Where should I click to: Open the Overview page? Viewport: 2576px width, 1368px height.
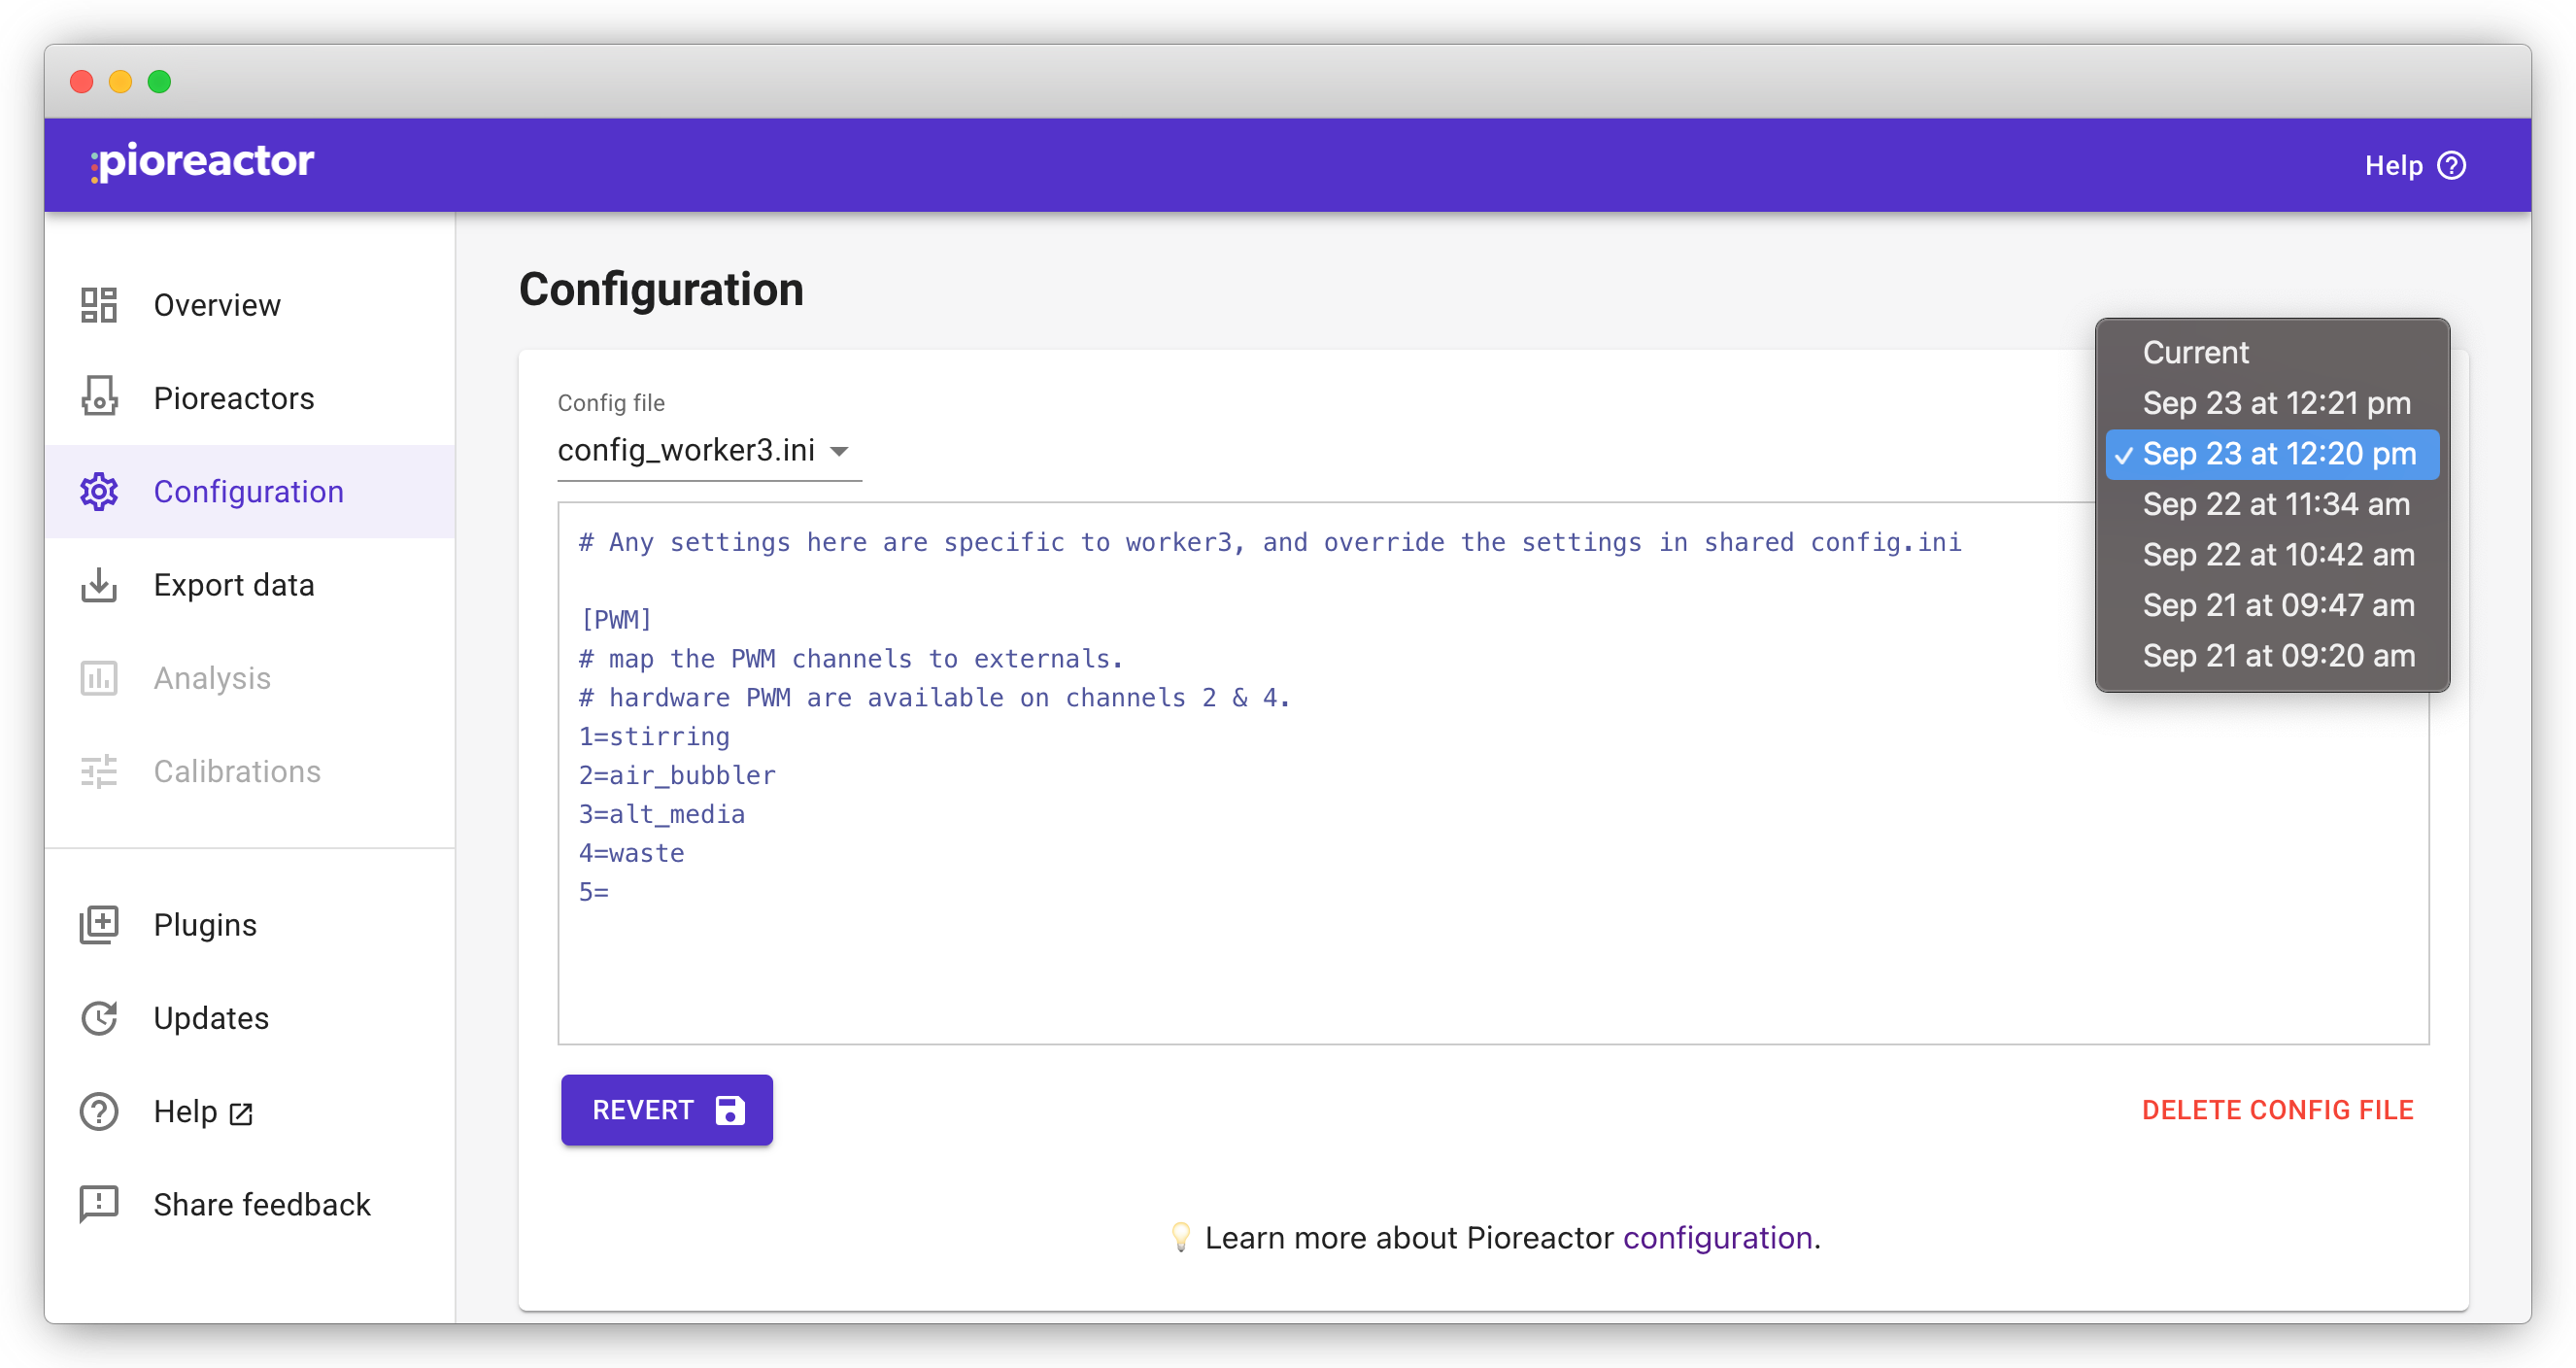(250, 305)
